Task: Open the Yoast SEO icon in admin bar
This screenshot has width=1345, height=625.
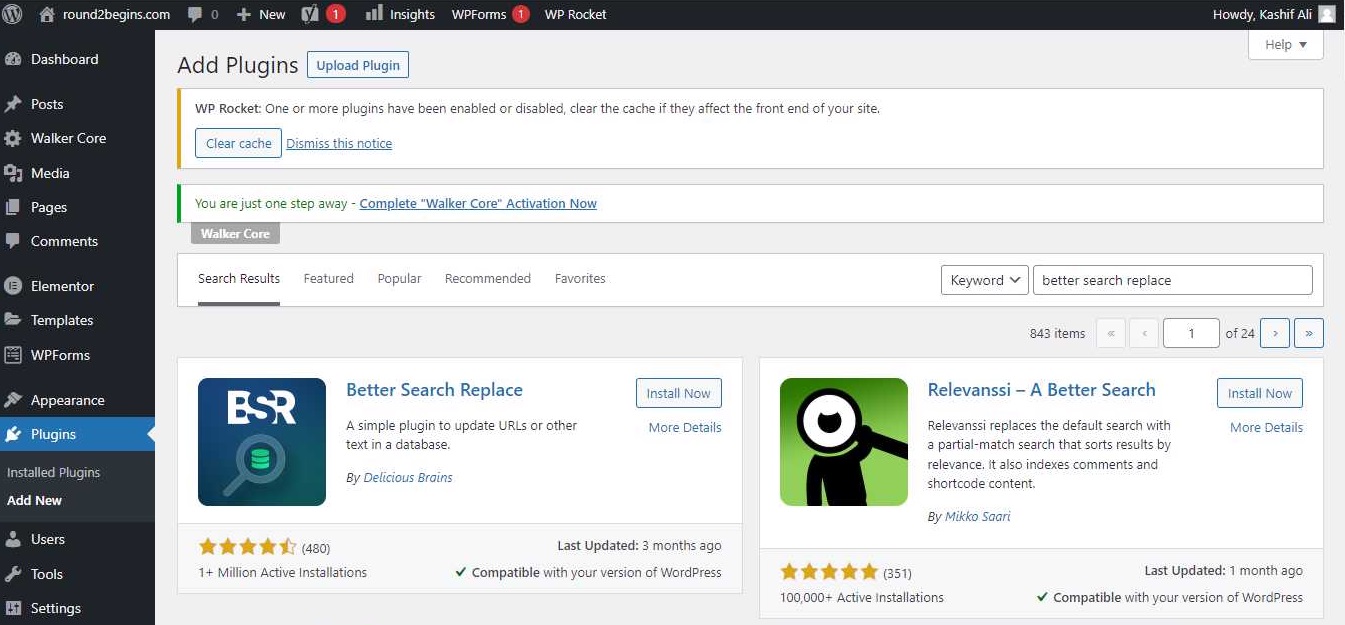Action: [310, 14]
